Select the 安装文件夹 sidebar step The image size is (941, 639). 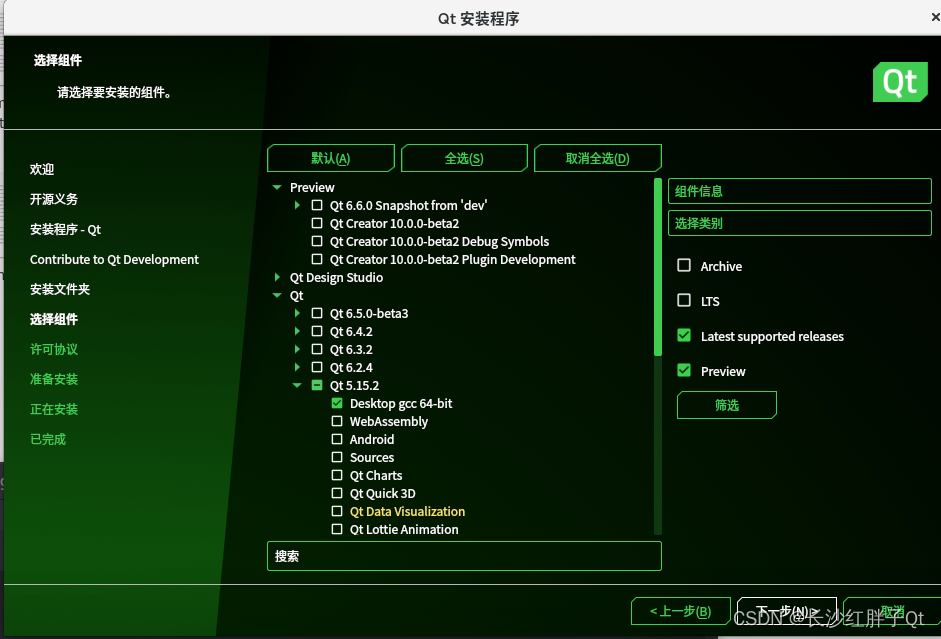click(60, 289)
